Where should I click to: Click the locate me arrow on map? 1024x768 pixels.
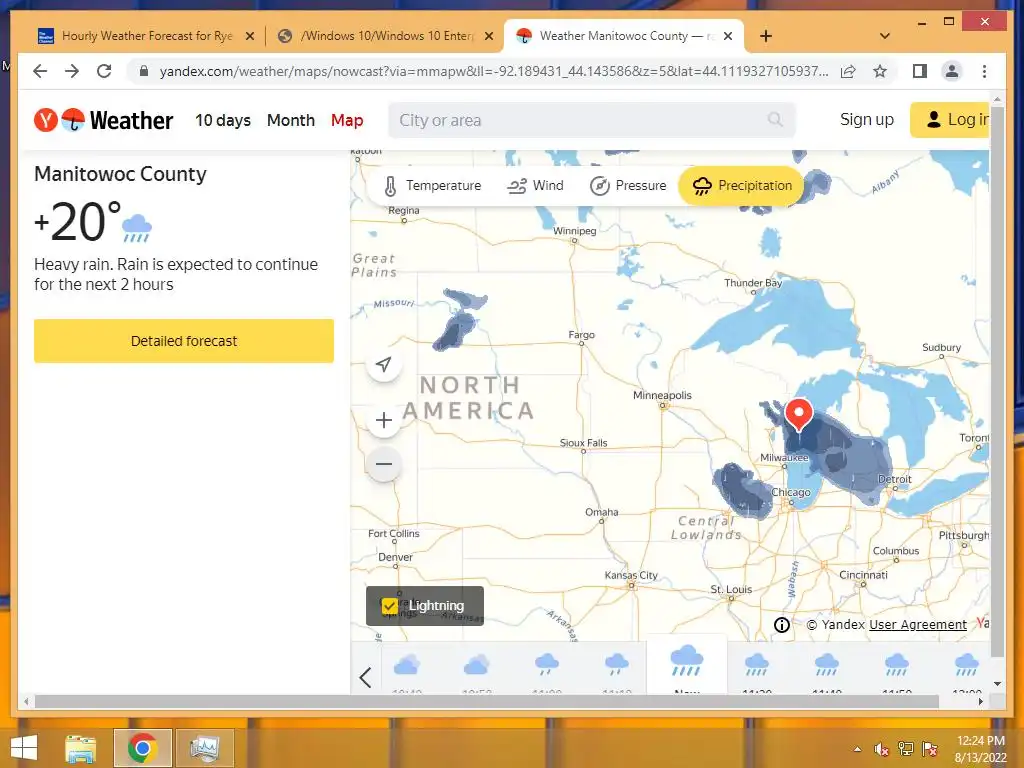click(x=384, y=364)
